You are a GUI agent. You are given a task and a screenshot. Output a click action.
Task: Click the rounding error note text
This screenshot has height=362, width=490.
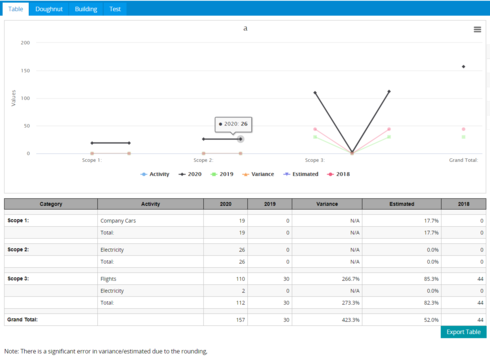pyautogui.click(x=106, y=351)
